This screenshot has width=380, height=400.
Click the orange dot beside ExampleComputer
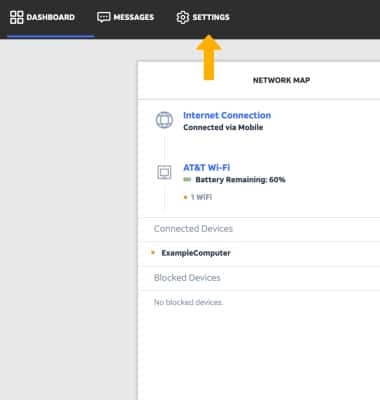[x=153, y=253]
